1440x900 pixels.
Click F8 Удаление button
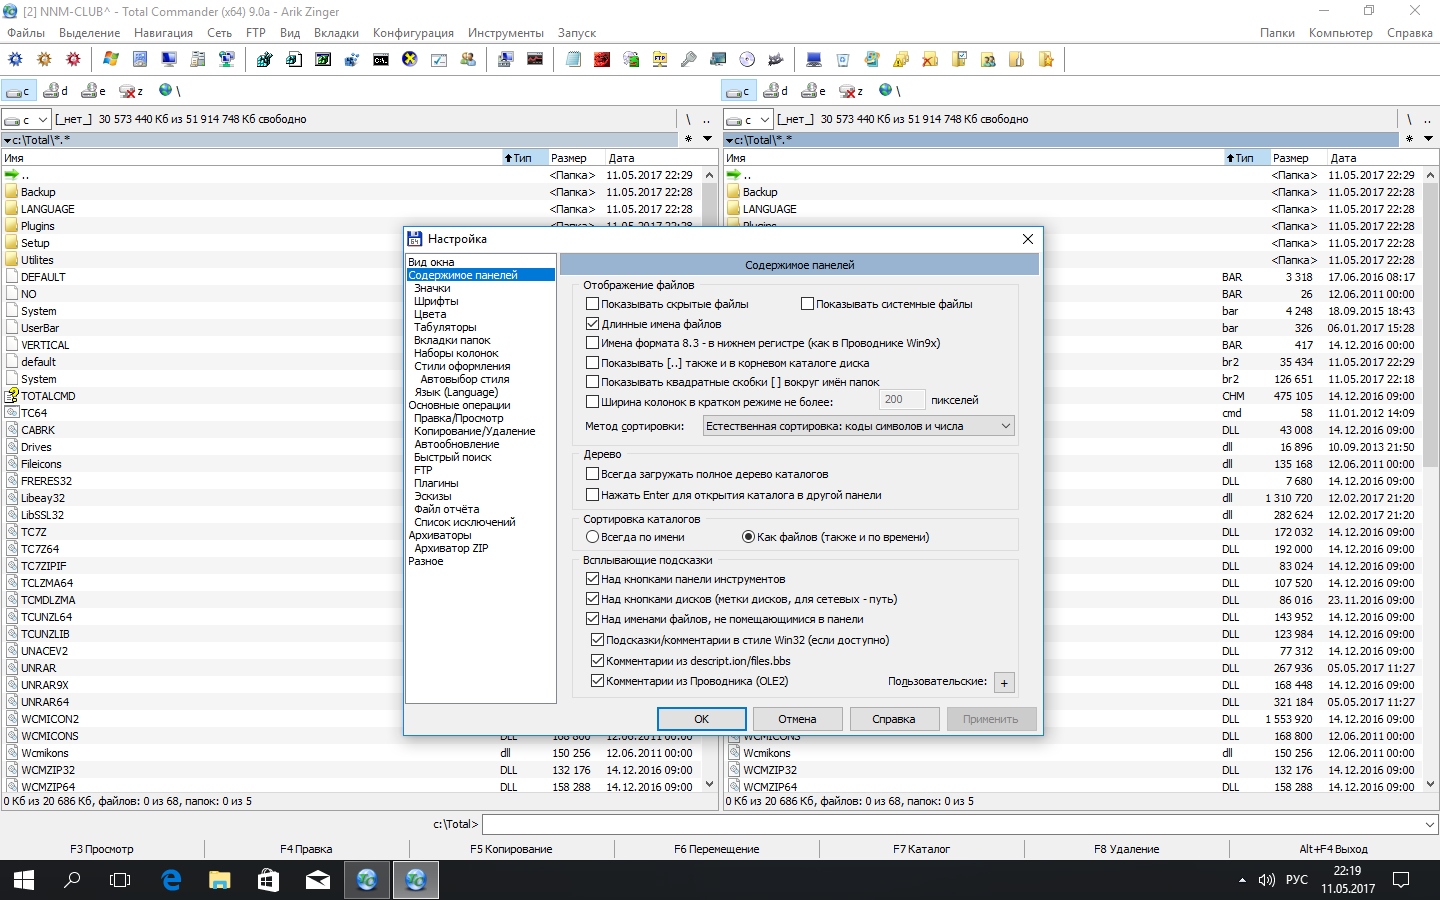(x=1126, y=849)
